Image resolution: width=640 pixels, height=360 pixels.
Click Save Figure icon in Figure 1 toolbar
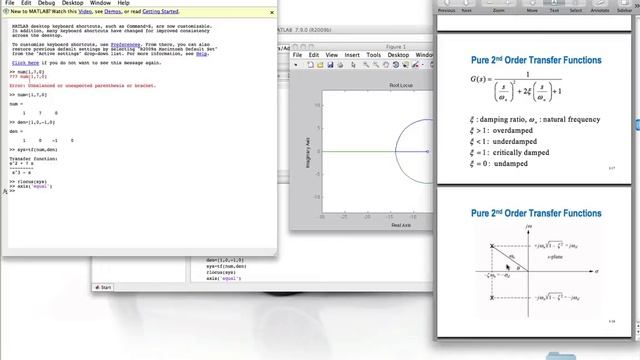tap(330, 65)
